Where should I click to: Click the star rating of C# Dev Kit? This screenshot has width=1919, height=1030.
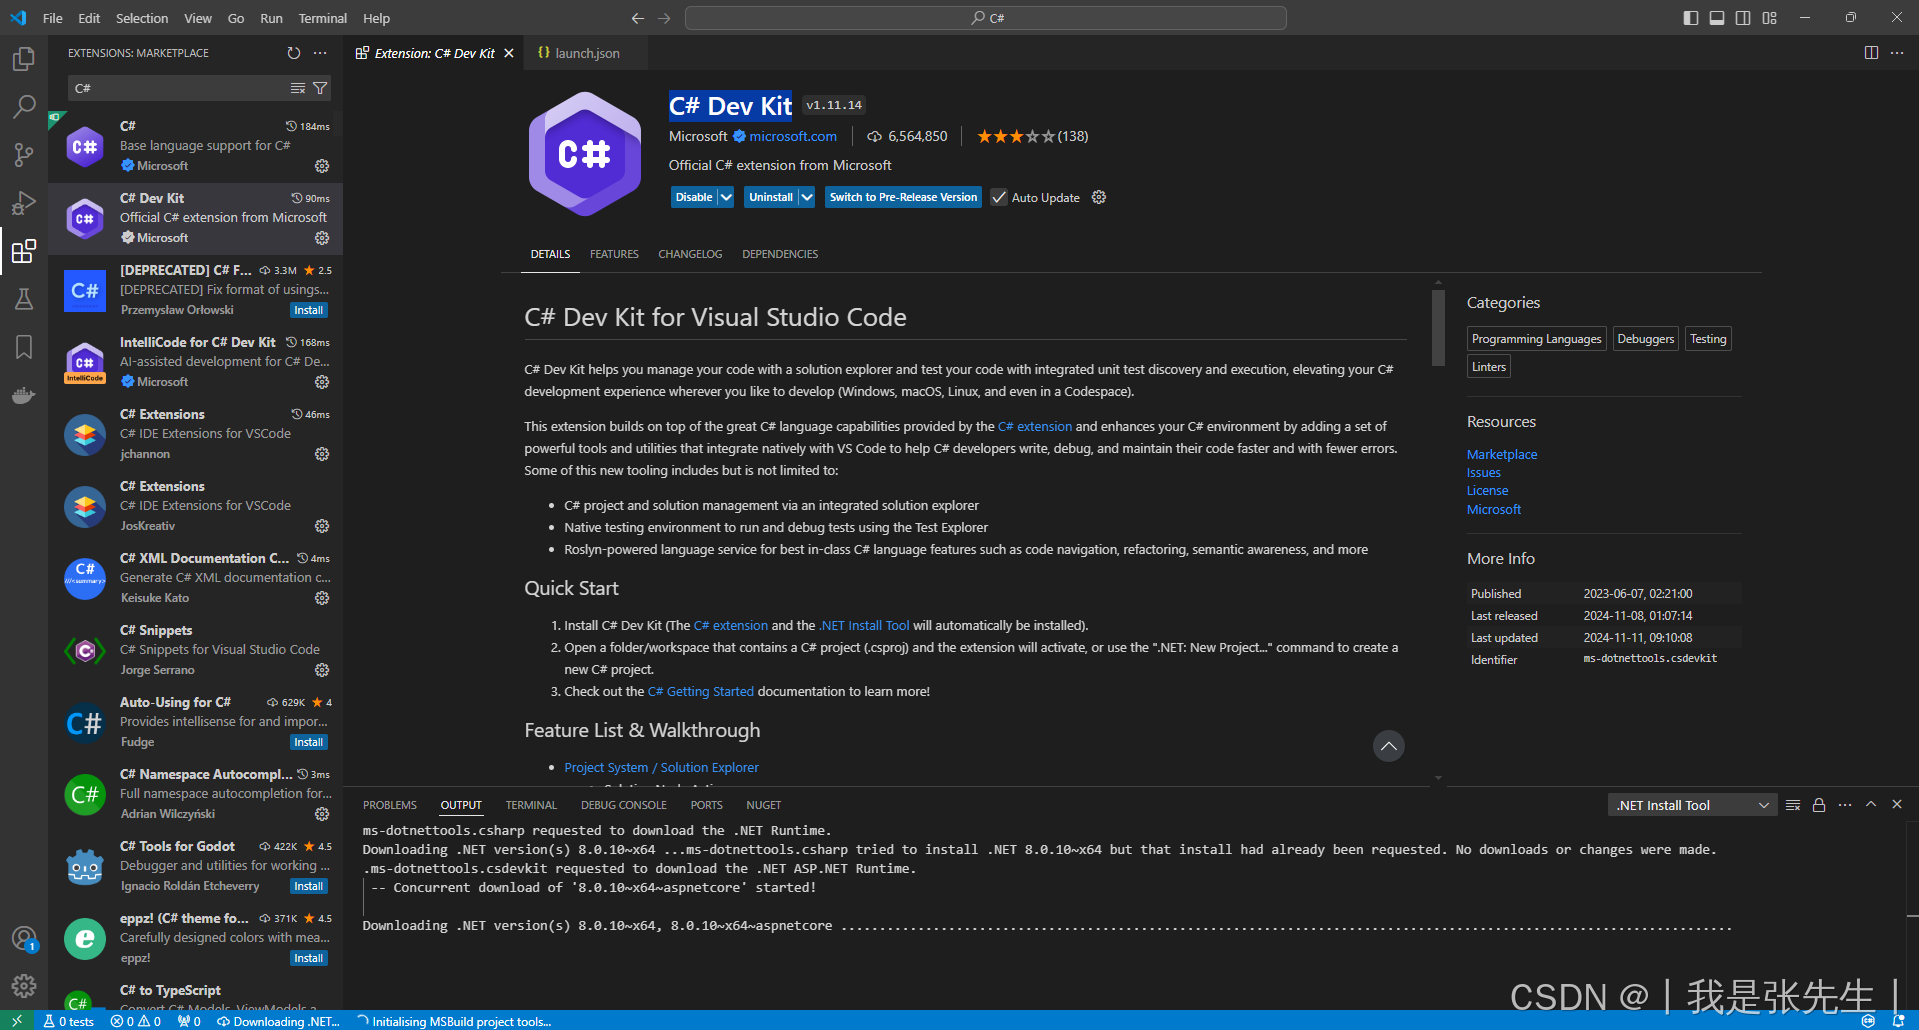(1015, 136)
